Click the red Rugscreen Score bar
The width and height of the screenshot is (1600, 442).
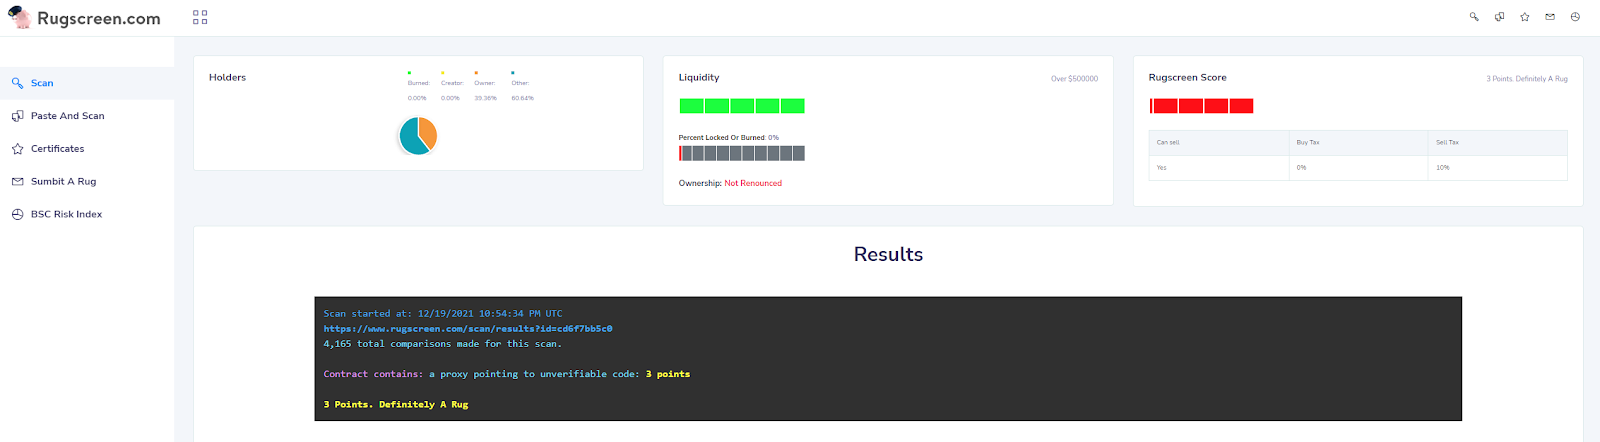pyautogui.click(x=1201, y=106)
